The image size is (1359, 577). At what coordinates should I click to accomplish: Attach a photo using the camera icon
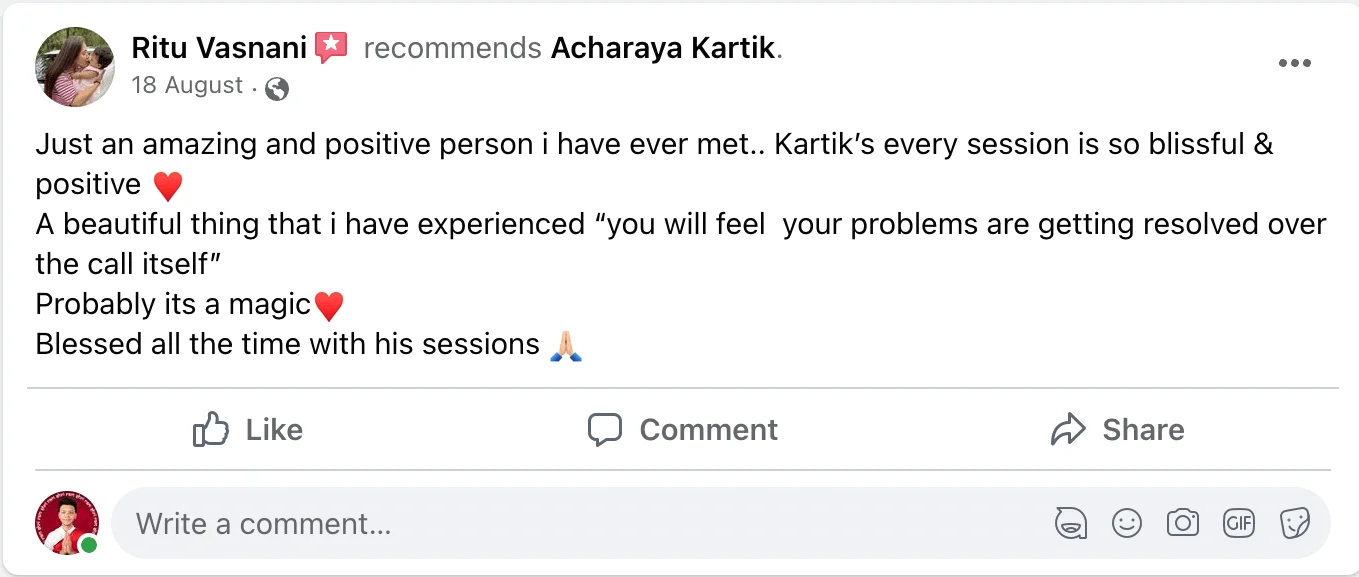click(1183, 523)
